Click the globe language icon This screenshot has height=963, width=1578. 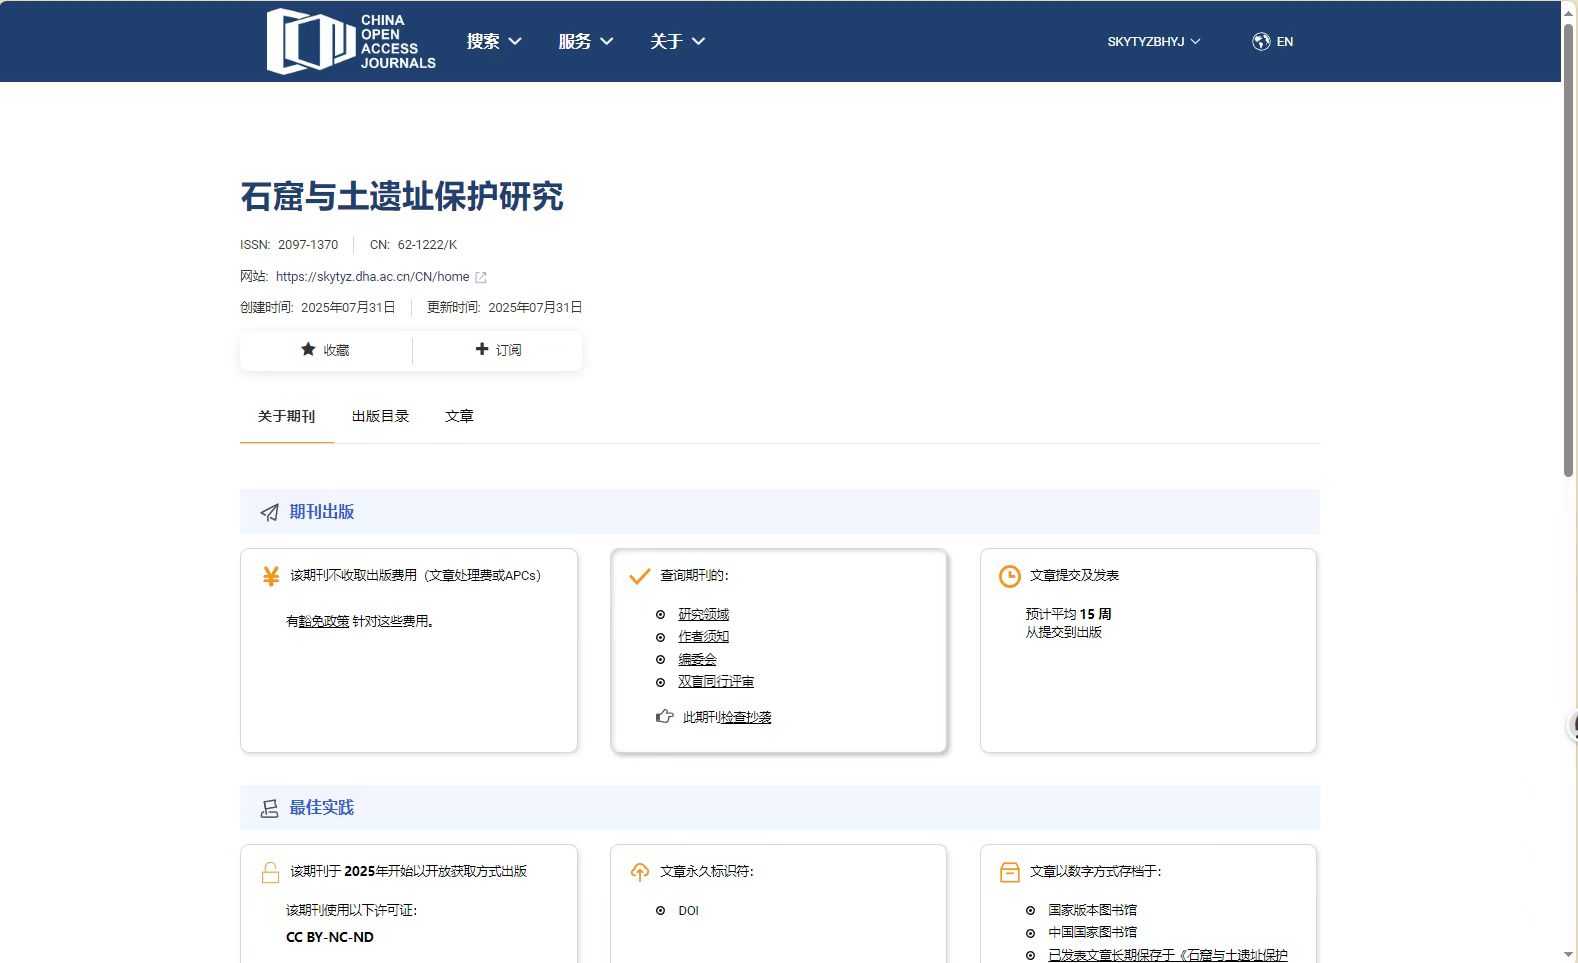tap(1261, 41)
